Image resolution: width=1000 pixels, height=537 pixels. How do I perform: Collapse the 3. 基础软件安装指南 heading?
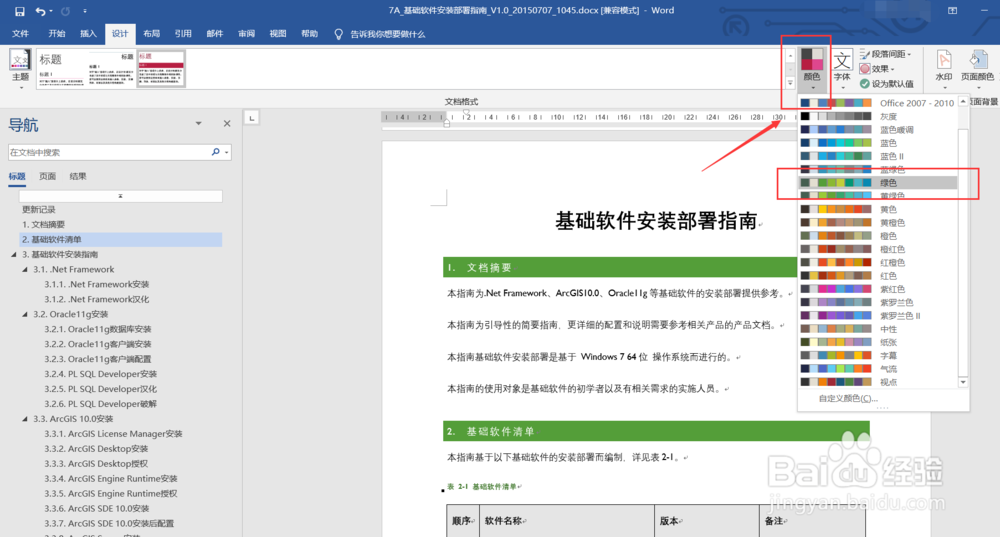pyautogui.click(x=14, y=254)
